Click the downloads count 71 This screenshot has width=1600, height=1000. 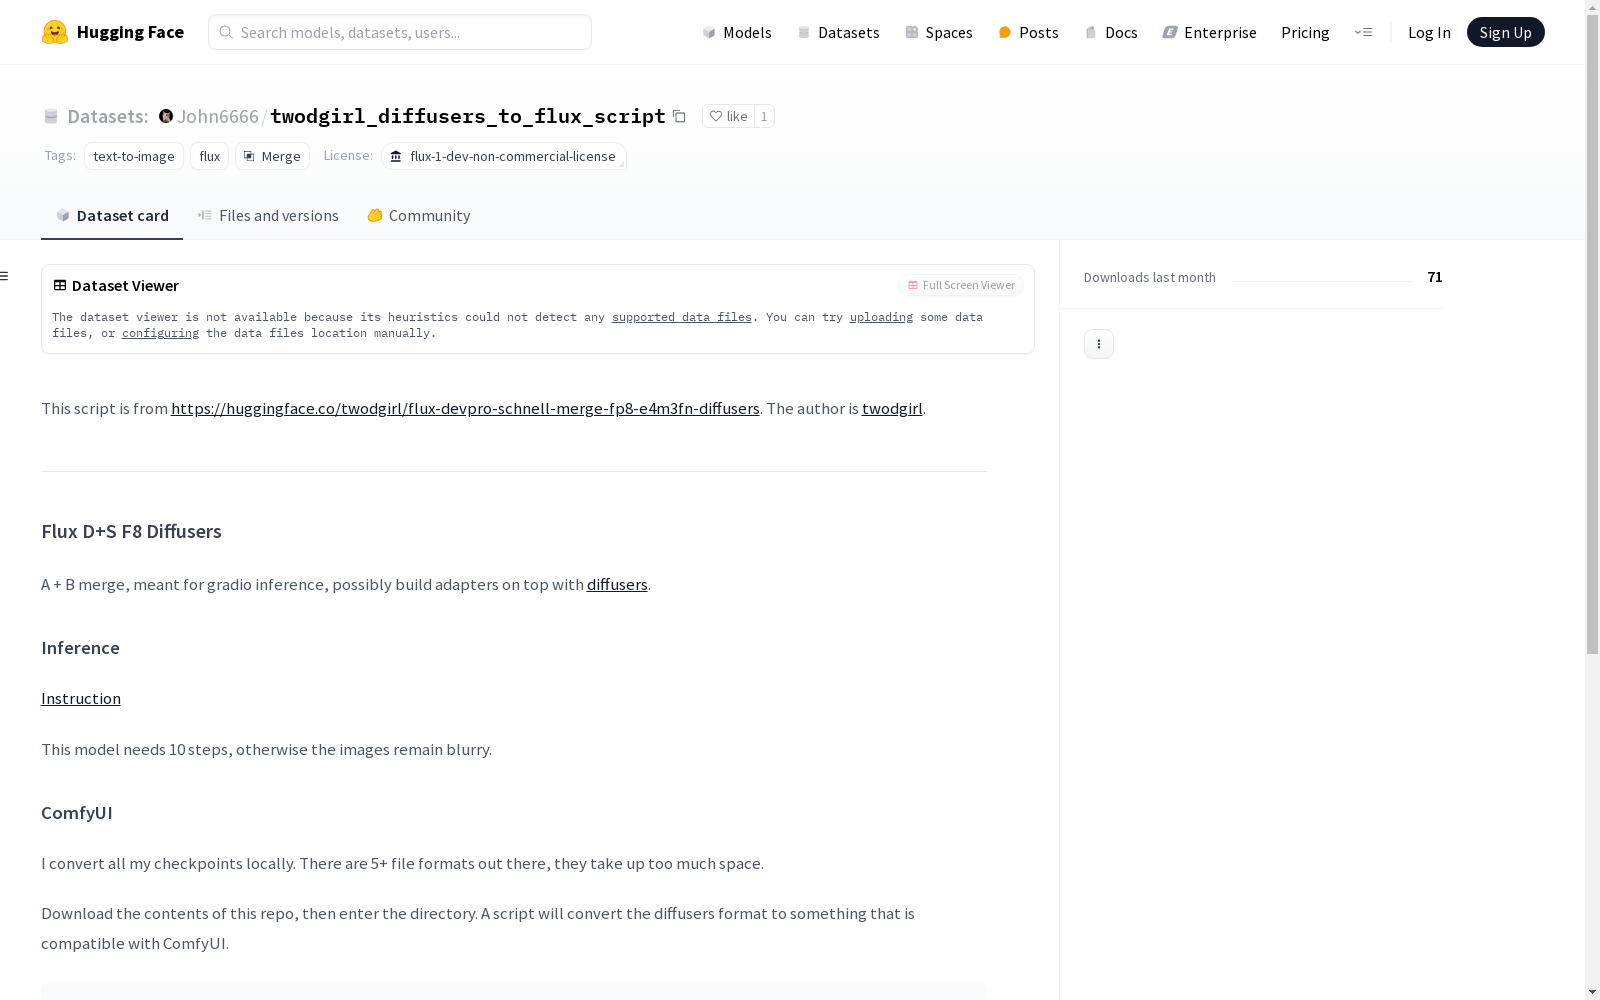pos(1435,277)
